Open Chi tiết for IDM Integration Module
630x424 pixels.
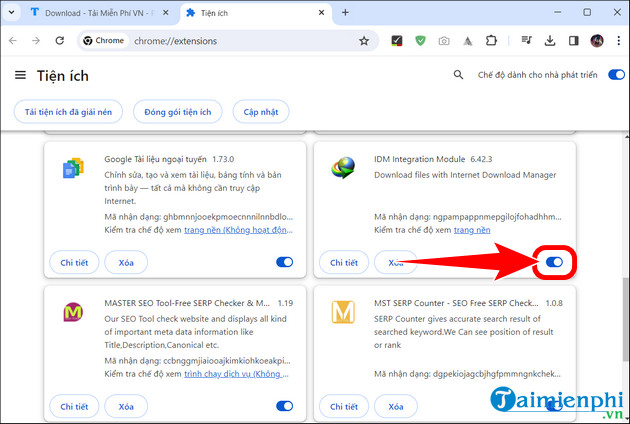pyautogui.click(x=344, y=262)
